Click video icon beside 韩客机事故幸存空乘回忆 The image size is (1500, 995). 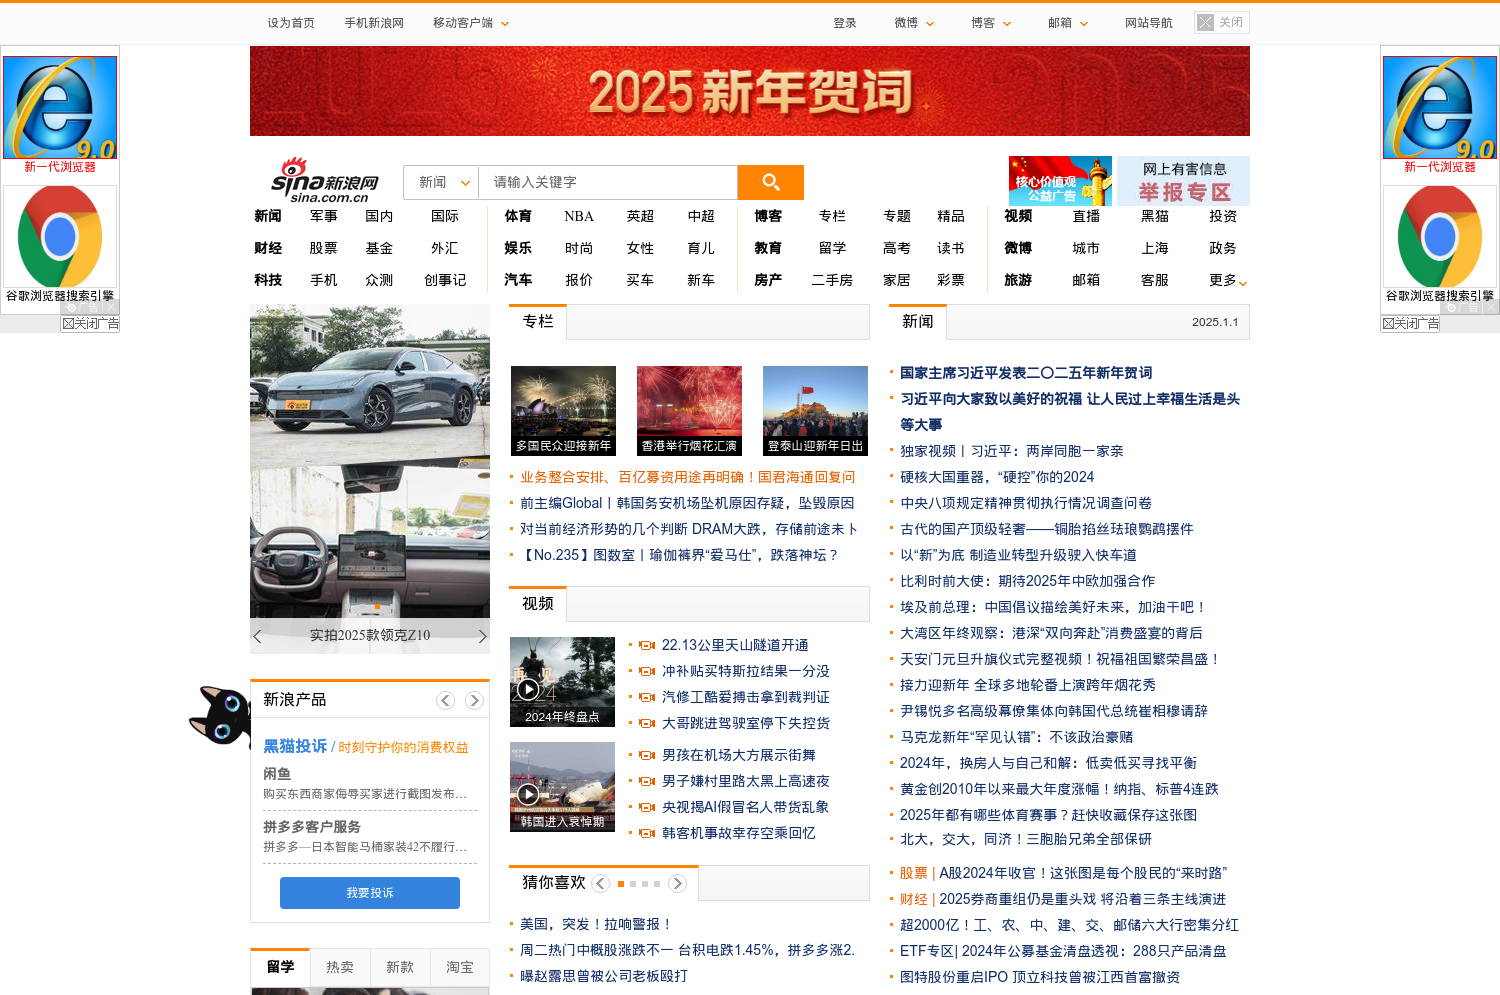(647, 833)
